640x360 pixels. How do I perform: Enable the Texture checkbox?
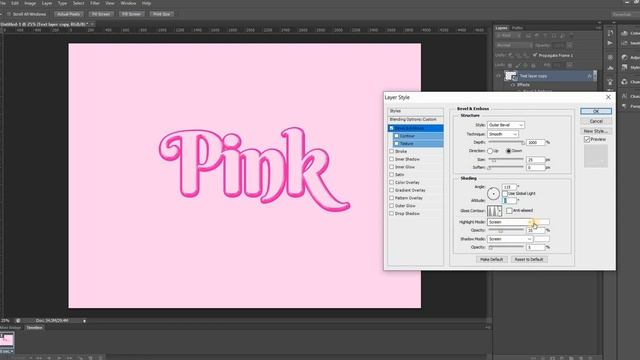tap(396, 144)
